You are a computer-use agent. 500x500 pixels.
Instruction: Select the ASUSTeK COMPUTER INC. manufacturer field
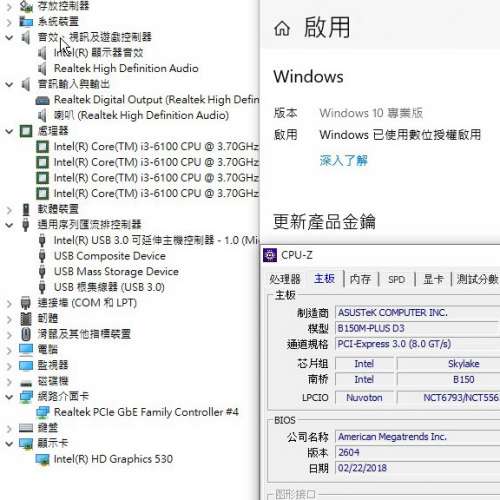[x=417, y=313]
